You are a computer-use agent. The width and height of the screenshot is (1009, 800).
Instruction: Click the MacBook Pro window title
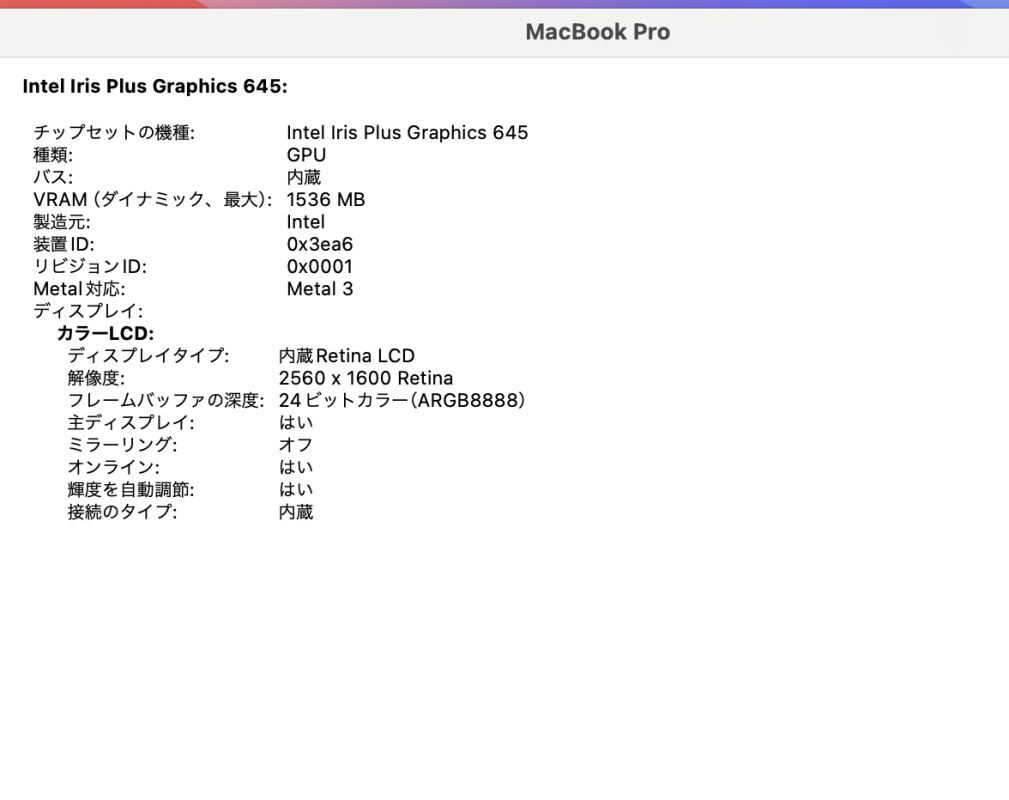597,32
